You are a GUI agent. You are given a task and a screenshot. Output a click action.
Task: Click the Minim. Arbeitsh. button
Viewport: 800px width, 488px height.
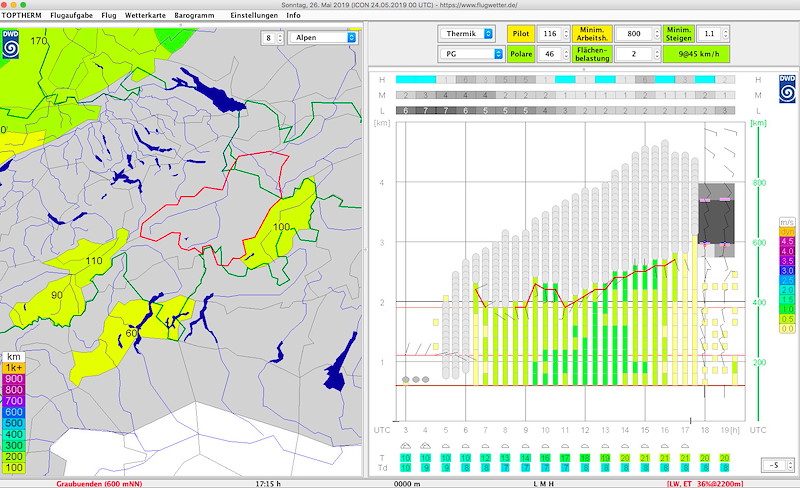click(x=592, y=34)
